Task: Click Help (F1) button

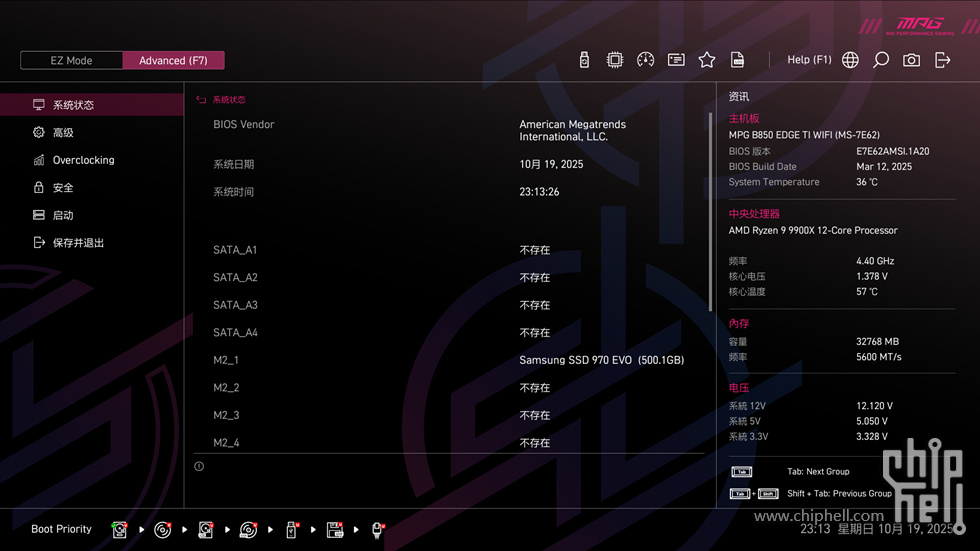Action: pyautogui.click(x=809, y=60)
